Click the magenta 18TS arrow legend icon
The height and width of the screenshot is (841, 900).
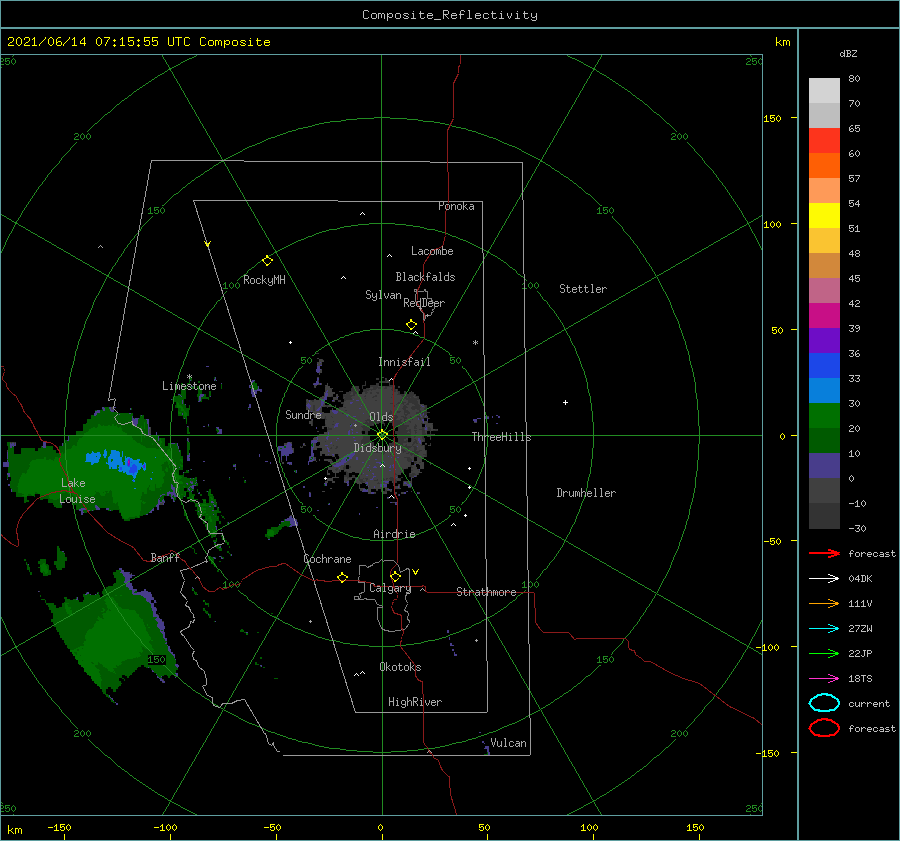coord(824,679)
